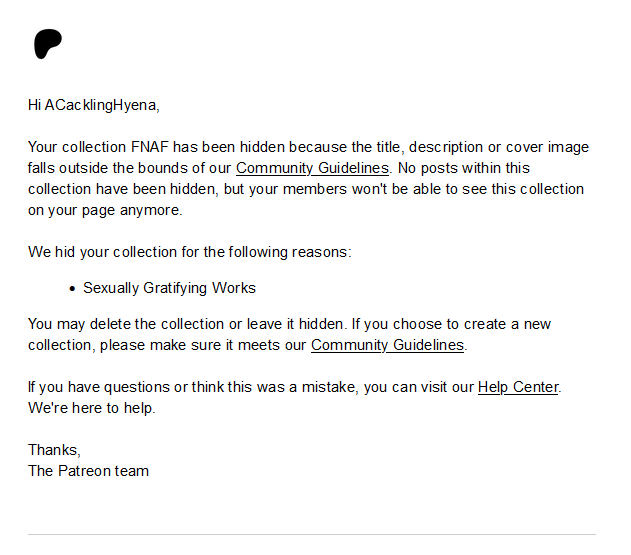The height and width of the screenshot is (555, 631).
Task: Click 'on your page anymore.' text
Action: tap(105, 210)
